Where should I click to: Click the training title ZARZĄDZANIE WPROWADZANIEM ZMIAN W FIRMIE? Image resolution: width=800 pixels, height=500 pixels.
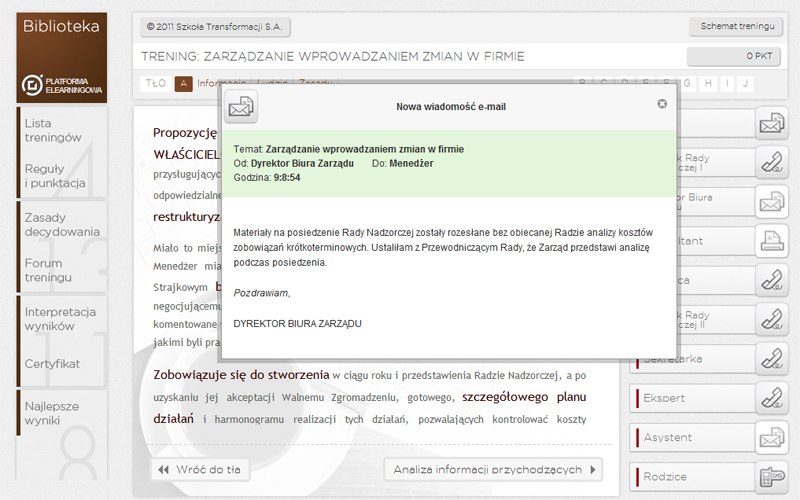click(364, 57)
